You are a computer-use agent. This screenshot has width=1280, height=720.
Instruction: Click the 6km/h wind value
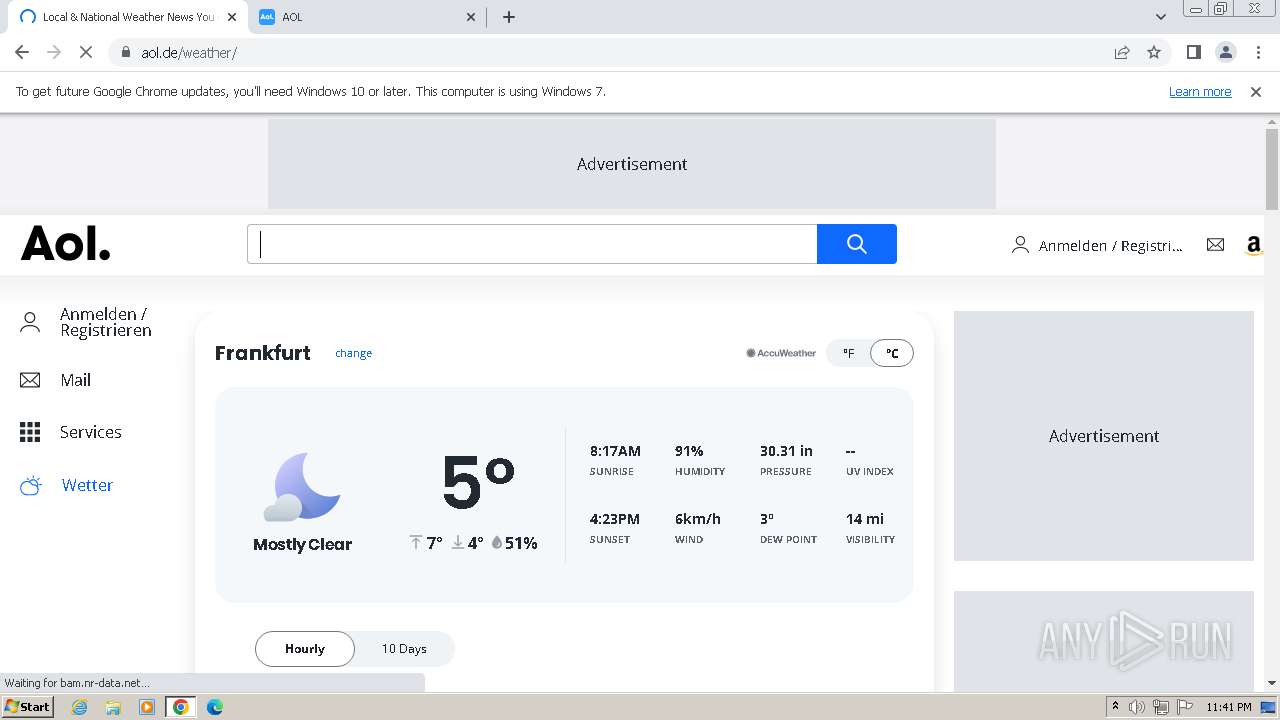click(697, 519)
